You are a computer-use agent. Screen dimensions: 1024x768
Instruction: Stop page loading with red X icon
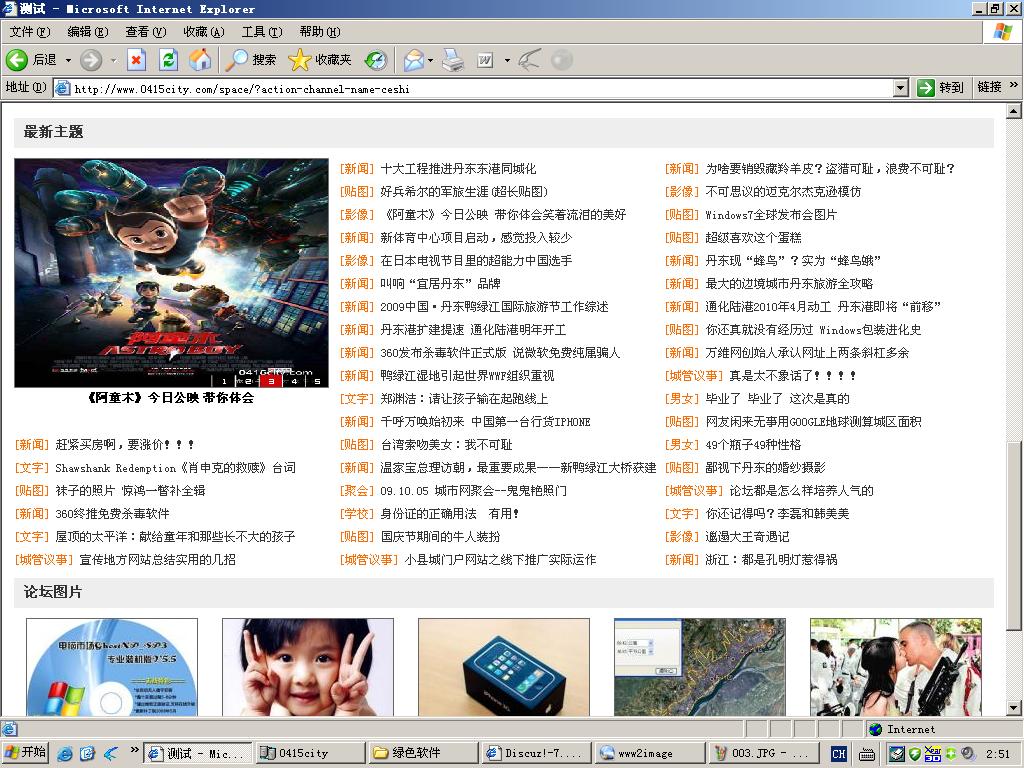tap(136, 60)
